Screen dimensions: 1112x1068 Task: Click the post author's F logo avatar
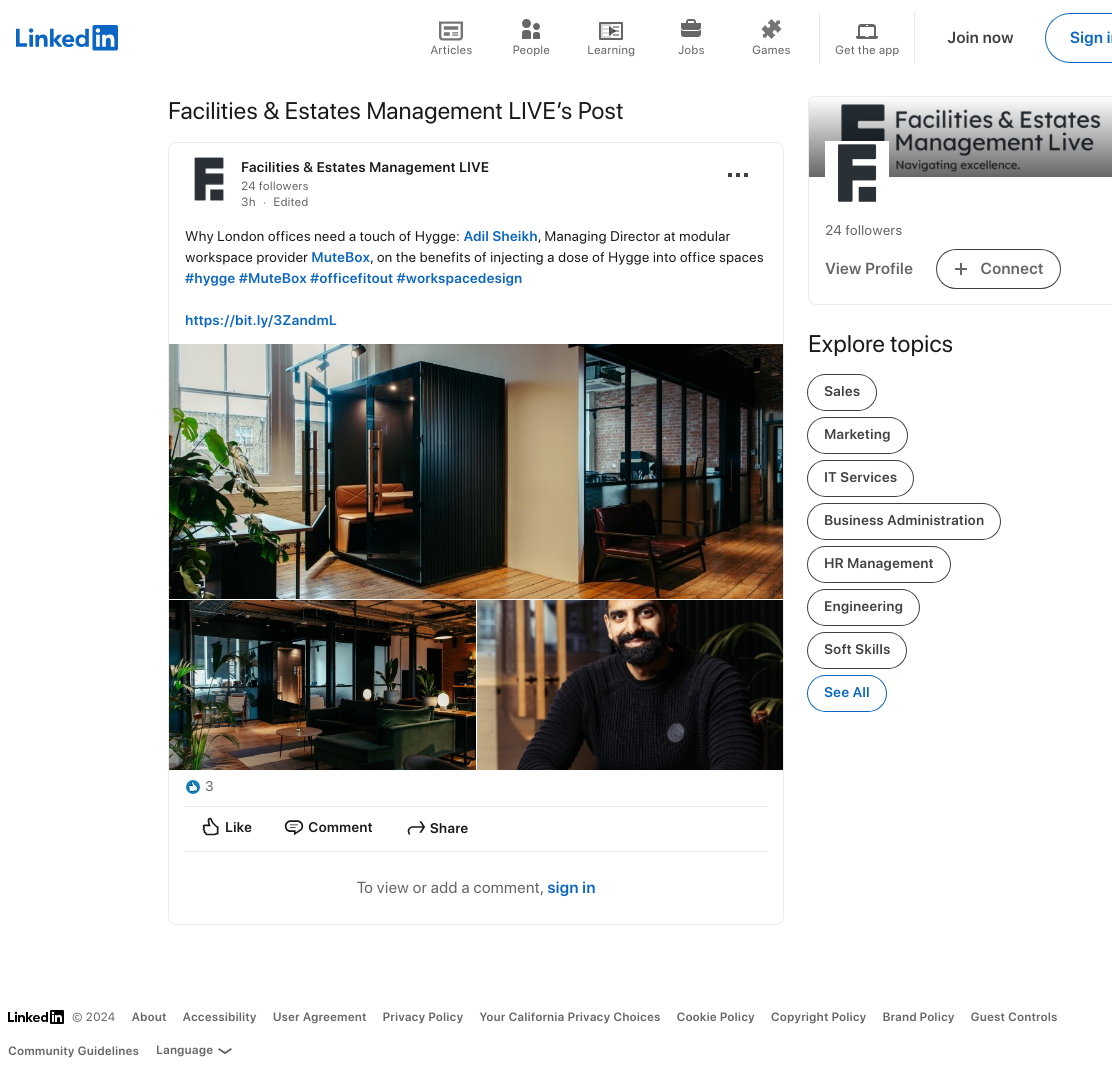(208, 179)
